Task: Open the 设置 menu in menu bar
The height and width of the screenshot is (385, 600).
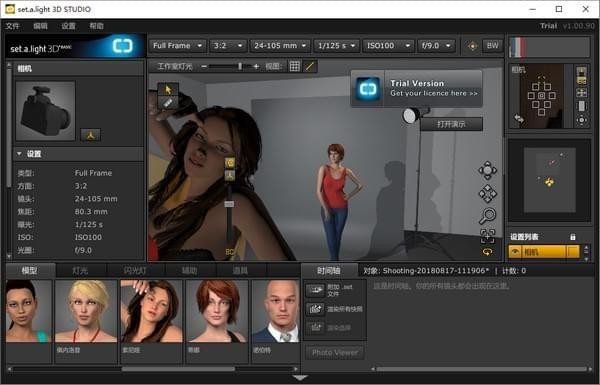Action: pos(68,26)
